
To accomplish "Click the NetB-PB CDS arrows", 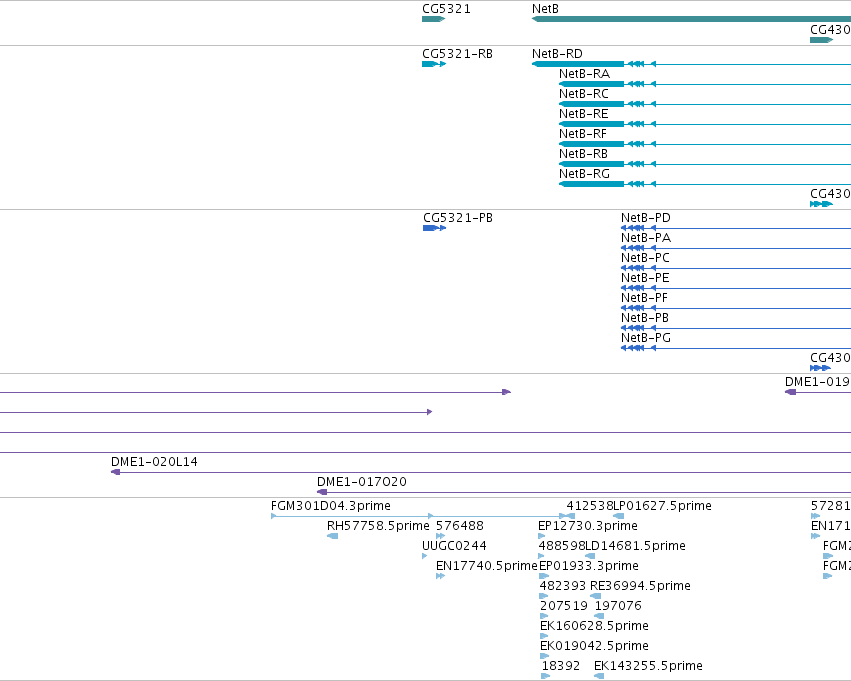I will [638, 328].
